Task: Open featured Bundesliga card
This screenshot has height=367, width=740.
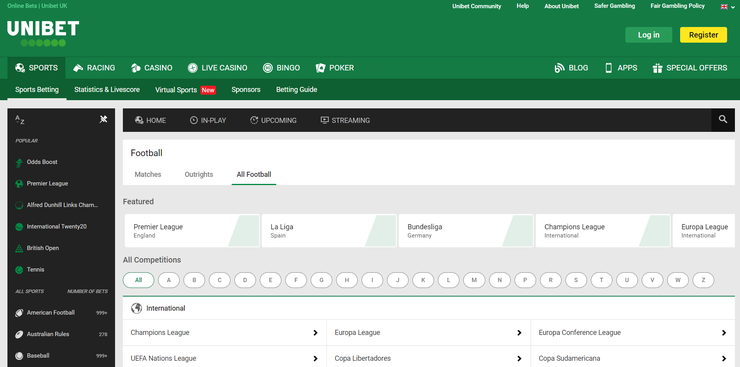Action: point(466,231)
